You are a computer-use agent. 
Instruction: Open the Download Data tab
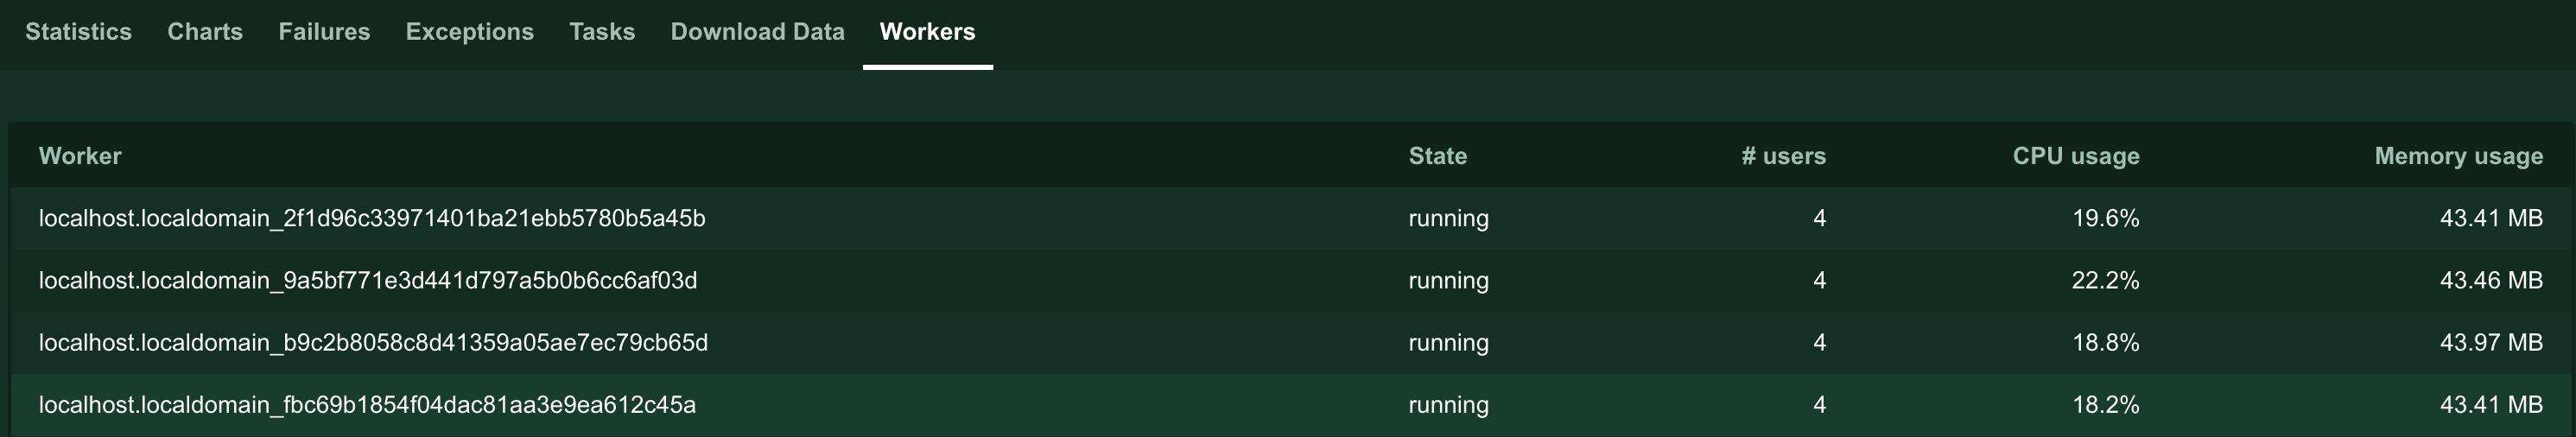757,32
